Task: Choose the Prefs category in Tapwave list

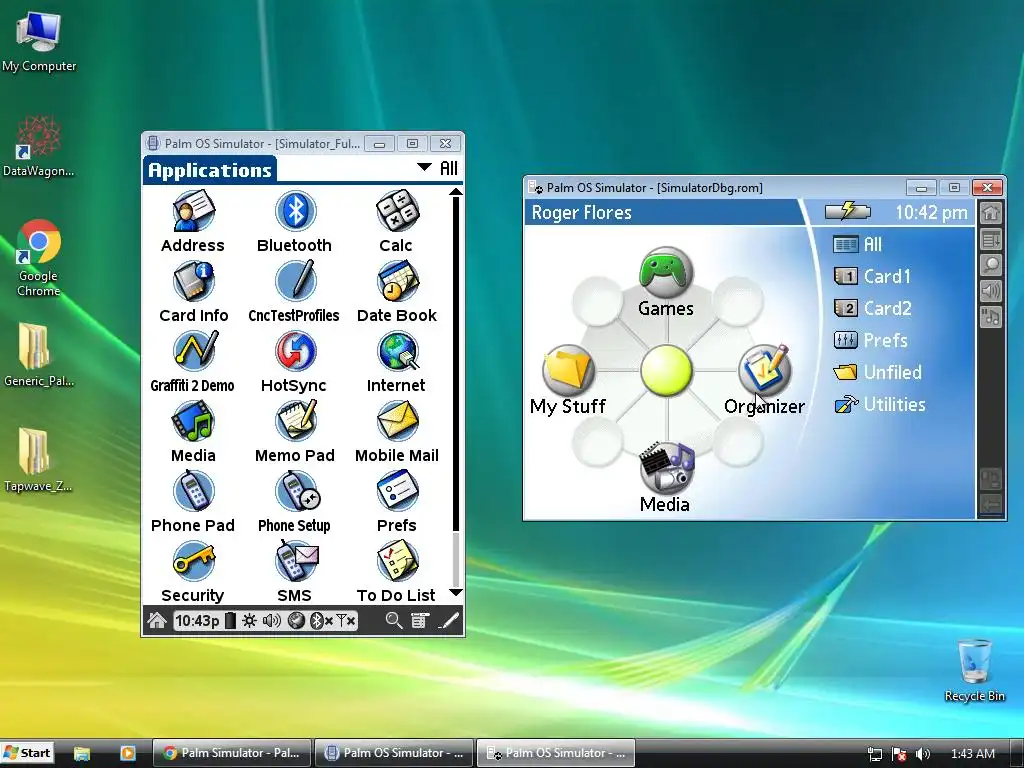Action: click(871, 340)
